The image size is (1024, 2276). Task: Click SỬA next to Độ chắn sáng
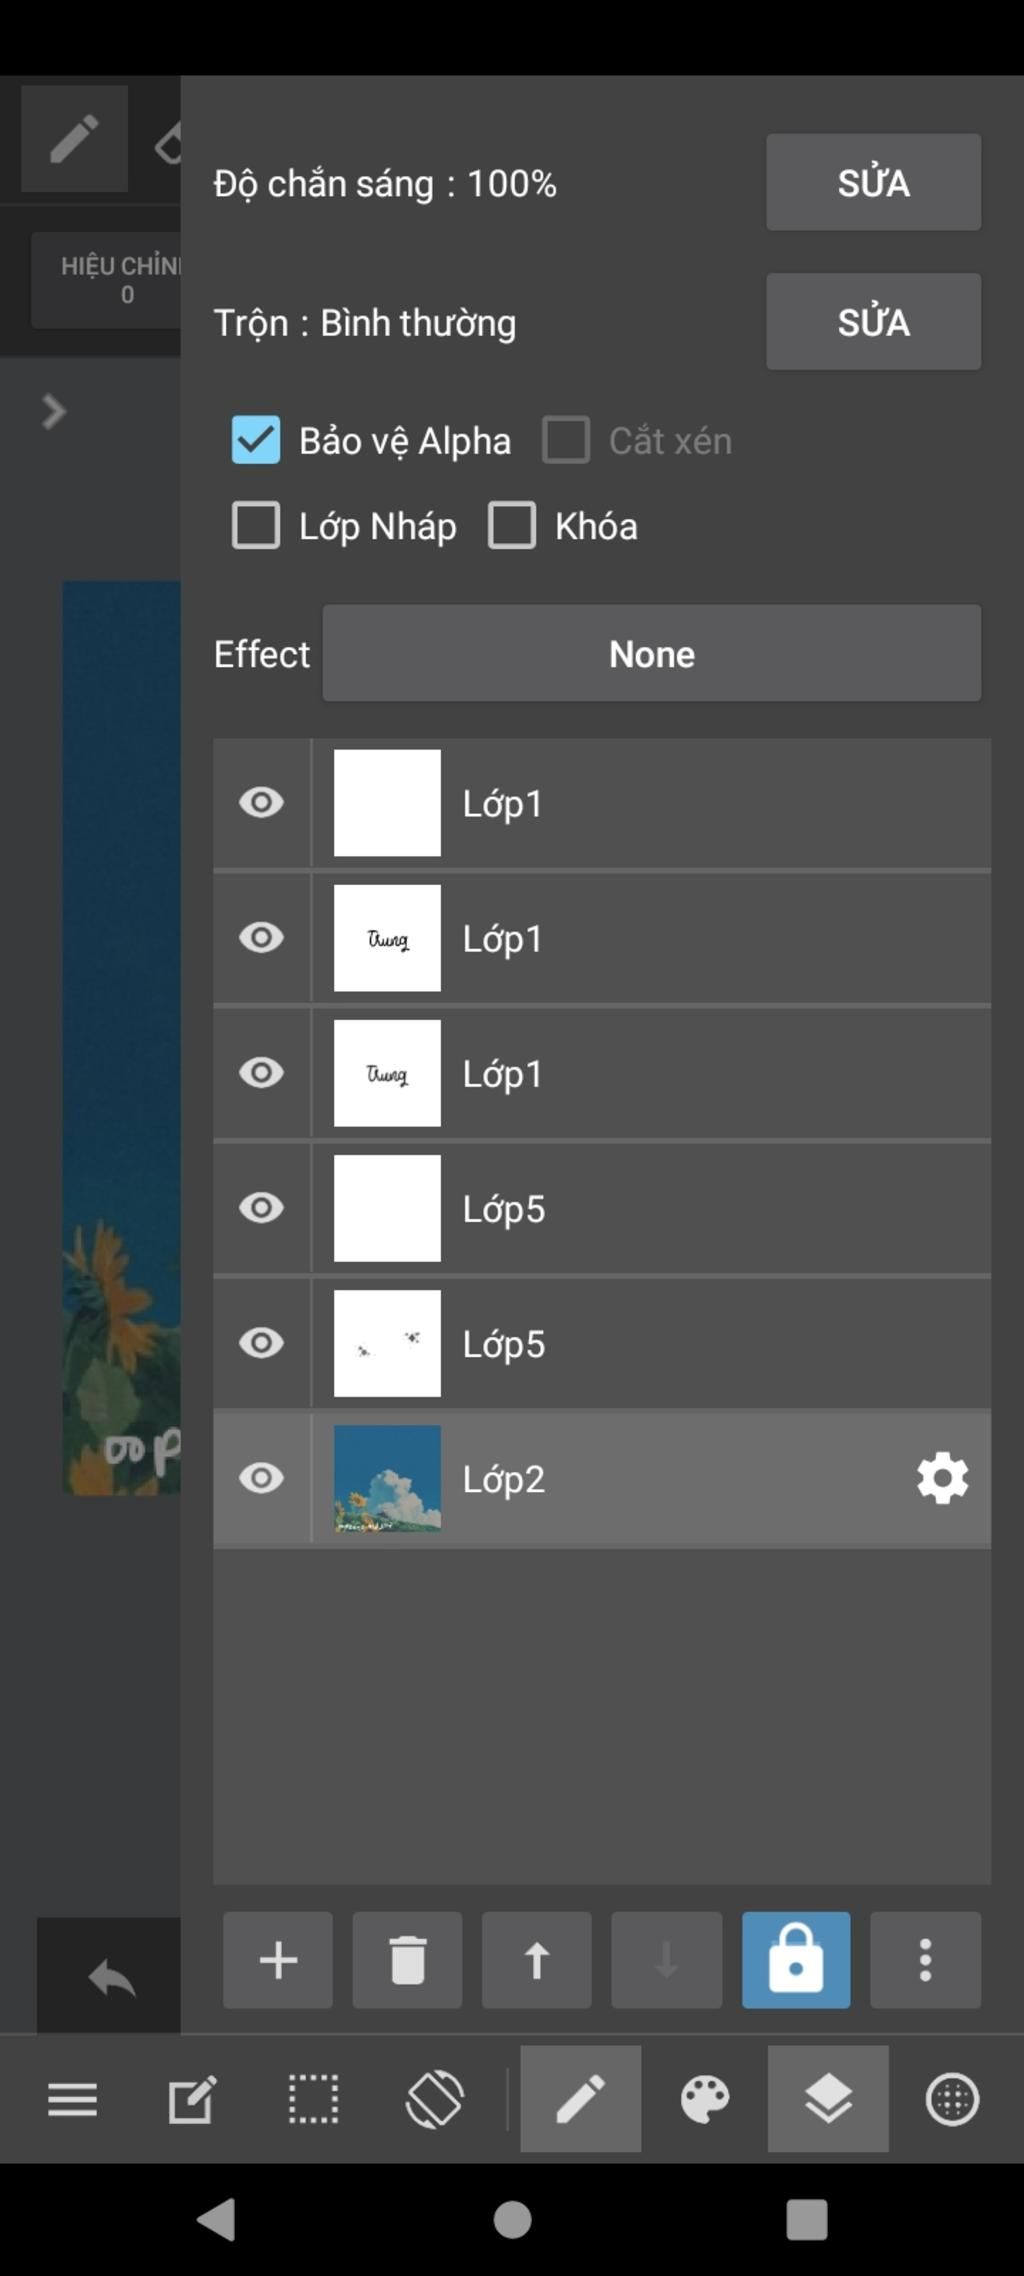click(873, 182)
